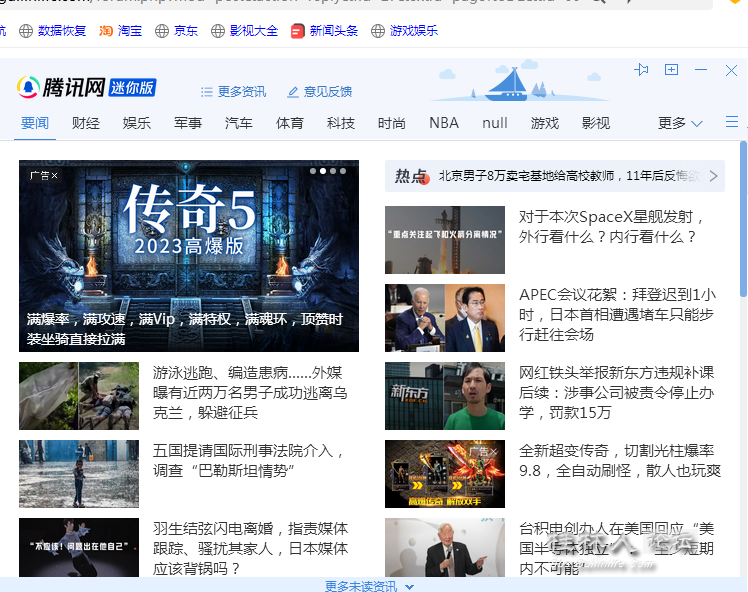Expand the 更多 categories dropdown
748x592 pixels.
tap(680, 123)
